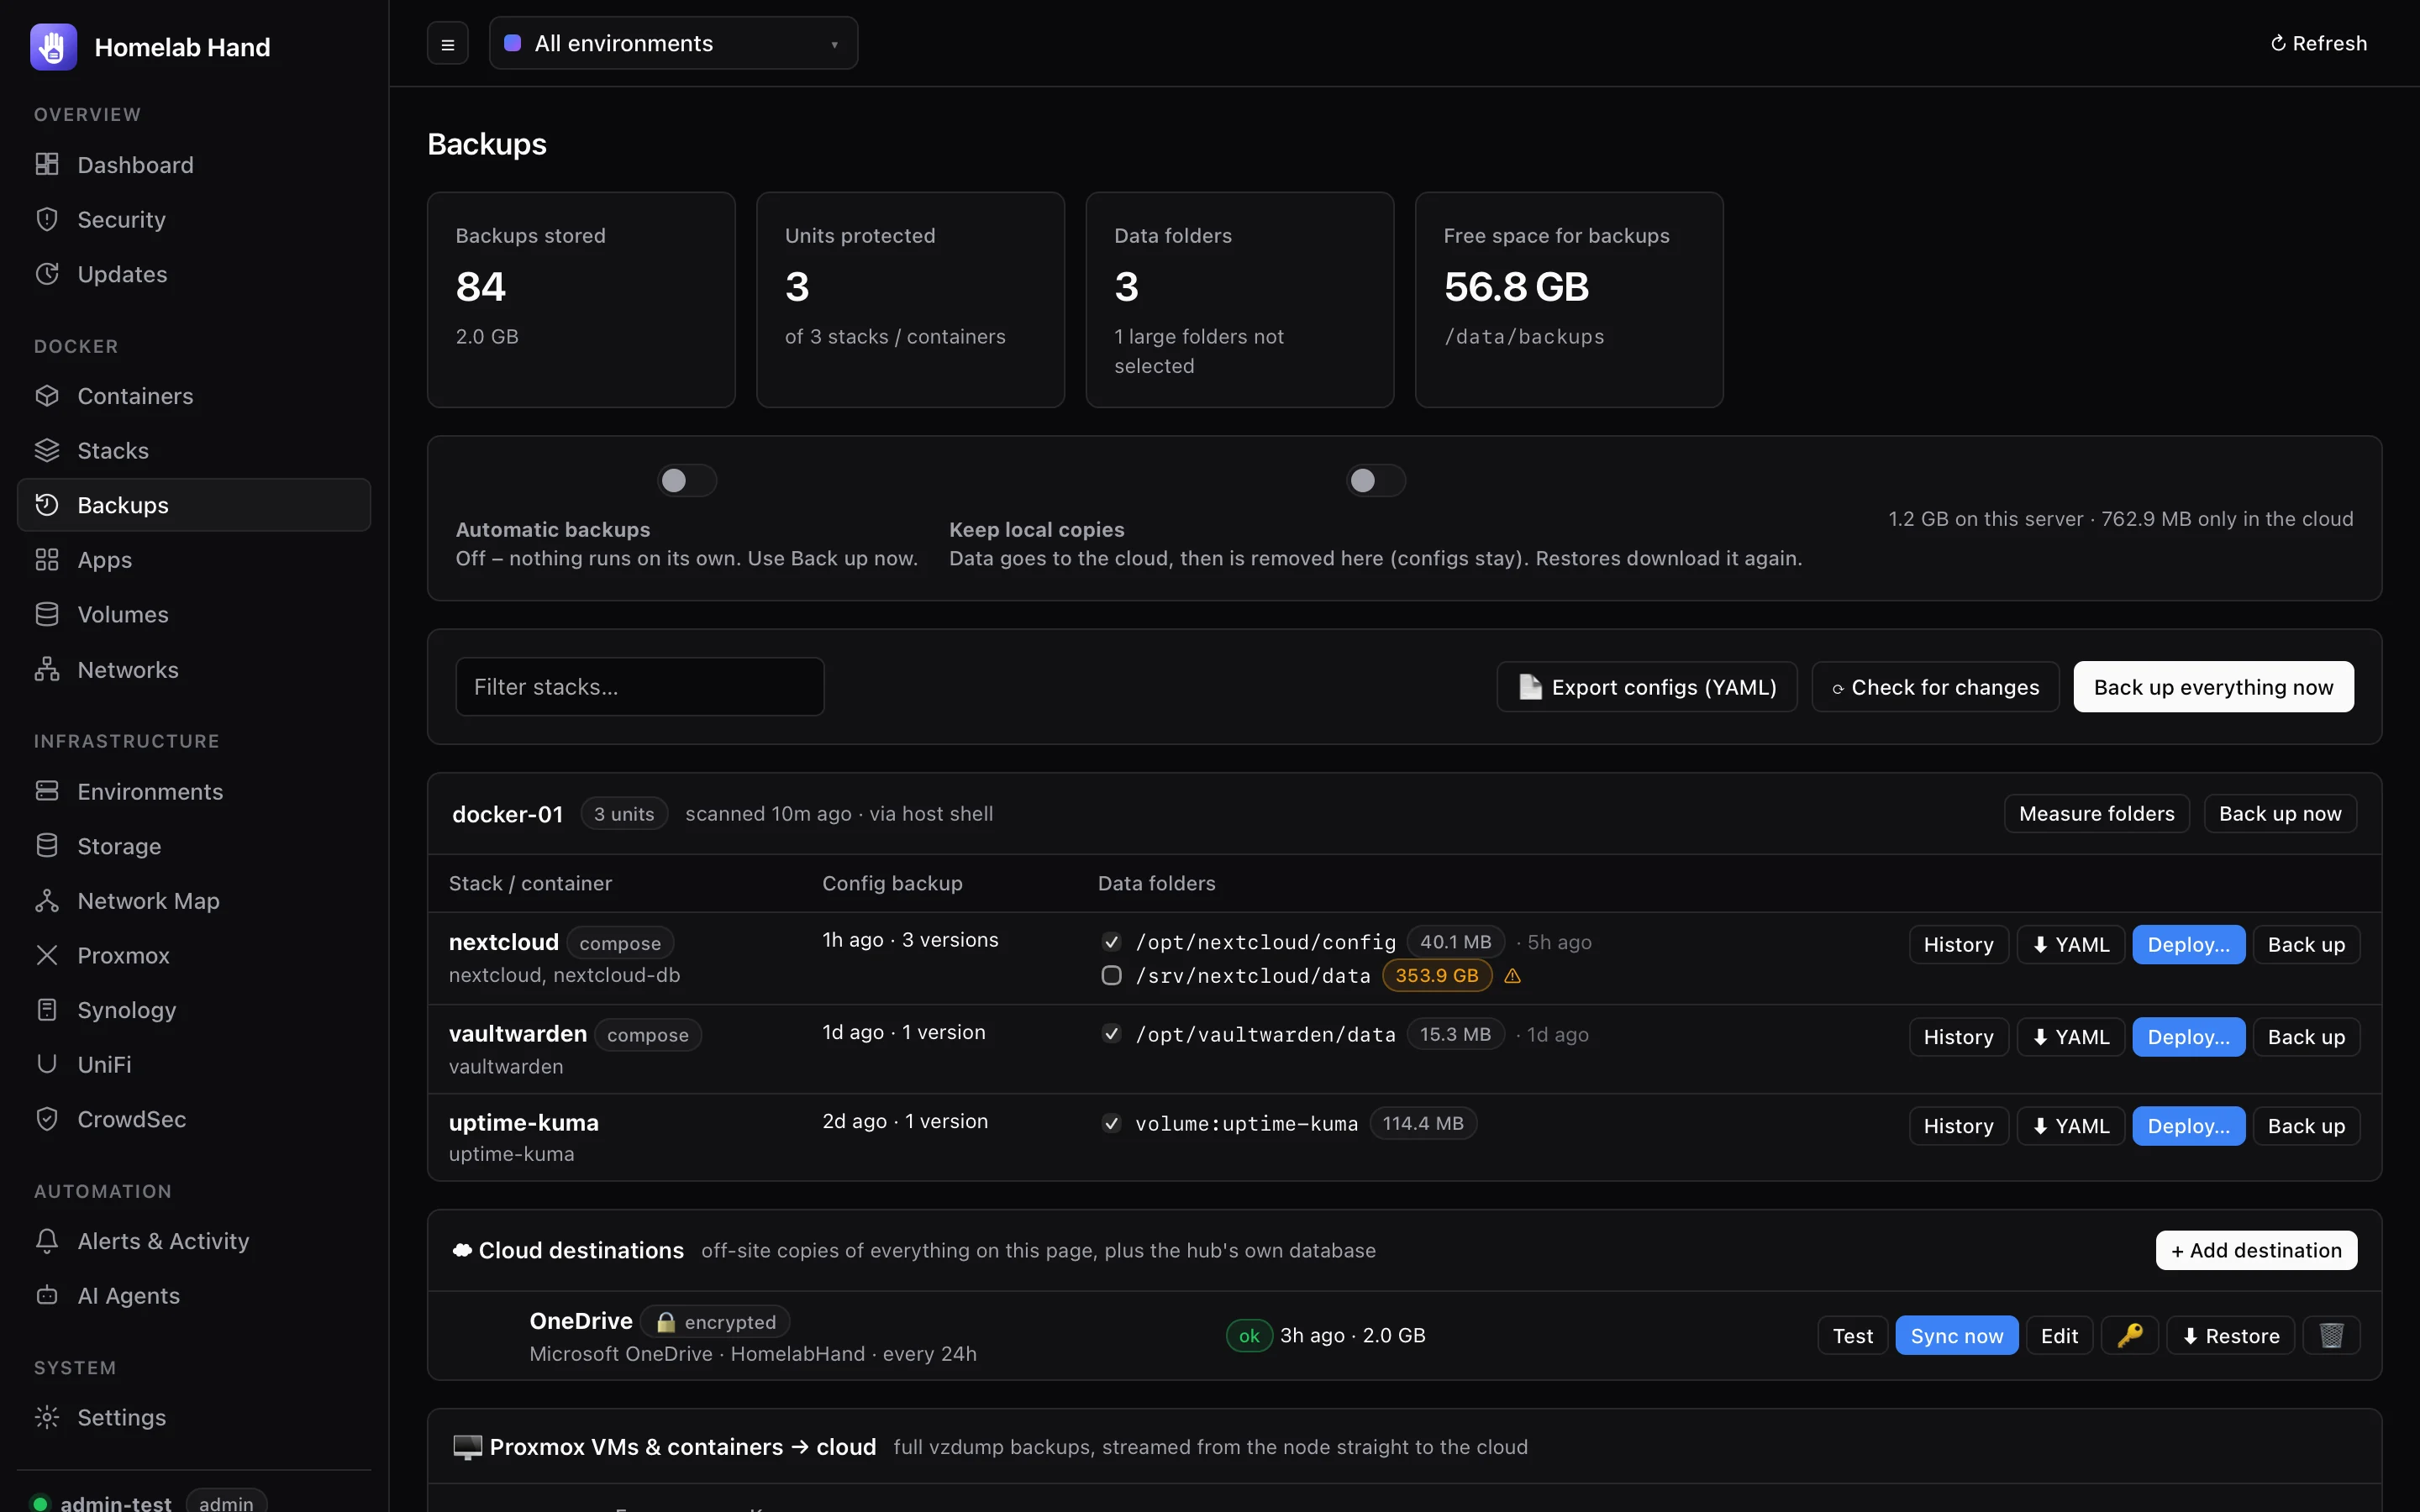Click the CrowdSec shield icon
The width and height of the screenshot is (2420, 1512).
point(47,1119)
